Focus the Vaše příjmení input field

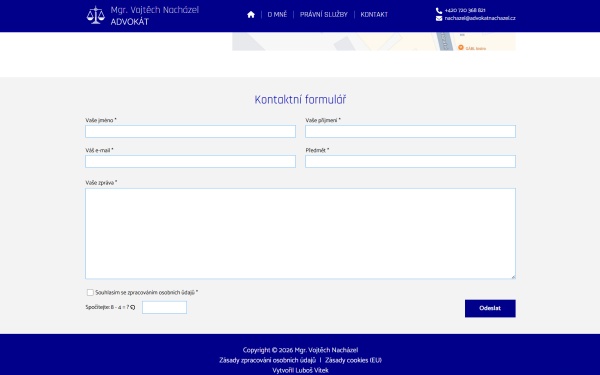pyautogui.click(x=410, y=131)
